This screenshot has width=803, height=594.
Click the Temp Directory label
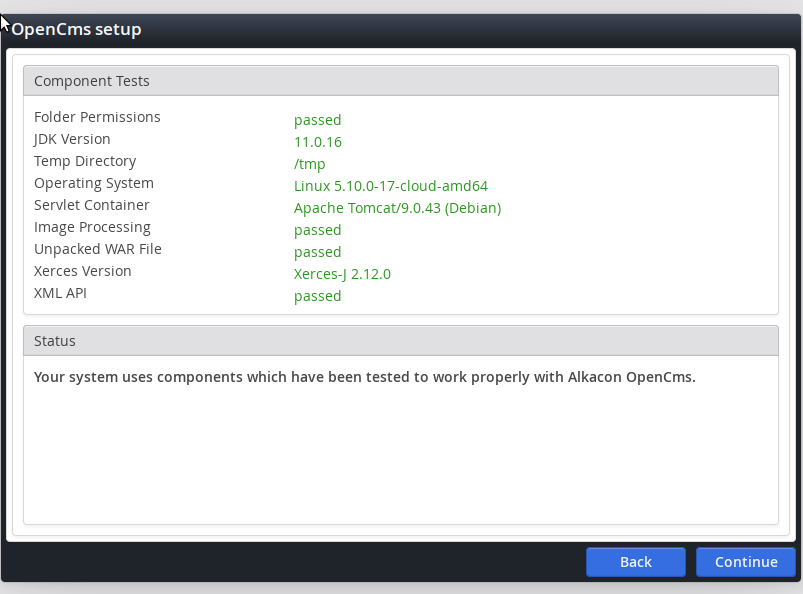[85, 161]
